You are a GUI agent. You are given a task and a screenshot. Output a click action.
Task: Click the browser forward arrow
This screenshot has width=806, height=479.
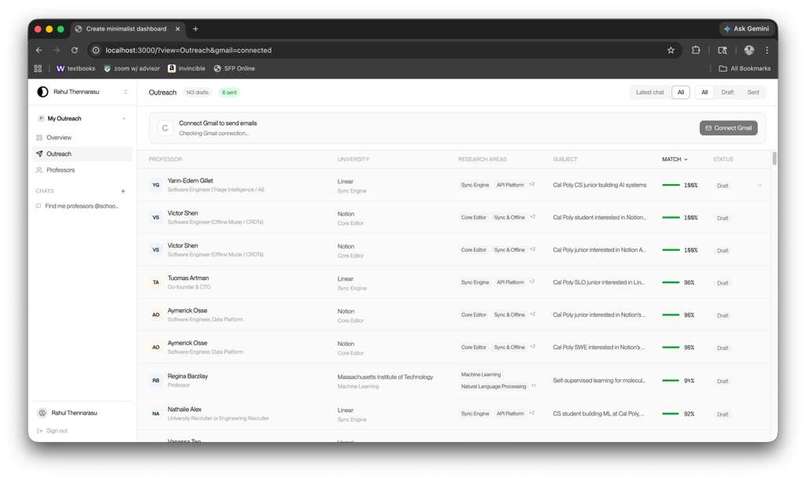tap(57, 50)
